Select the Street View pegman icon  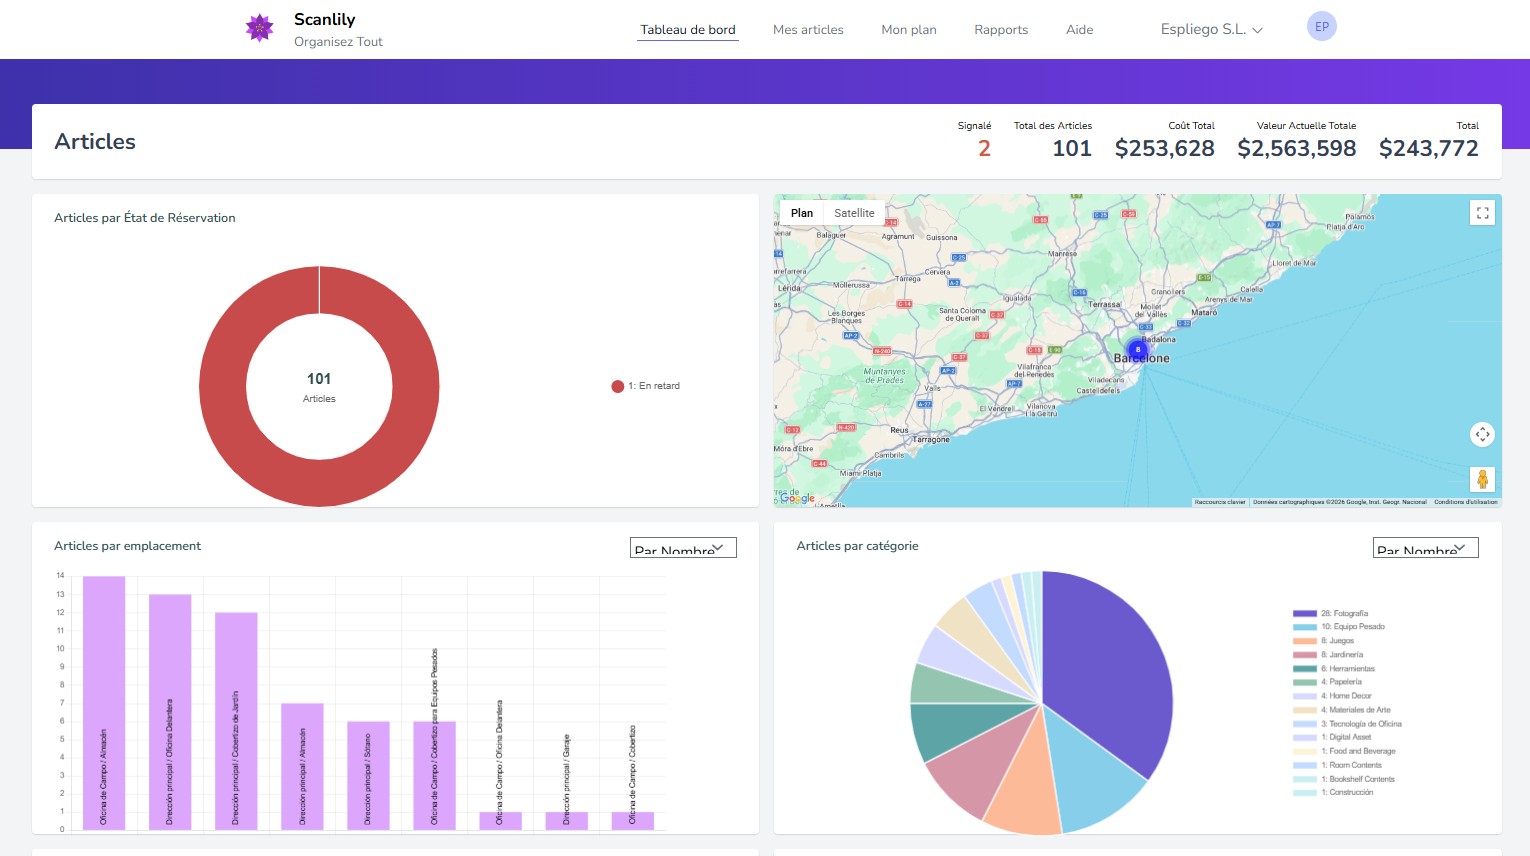point(1482,479)
